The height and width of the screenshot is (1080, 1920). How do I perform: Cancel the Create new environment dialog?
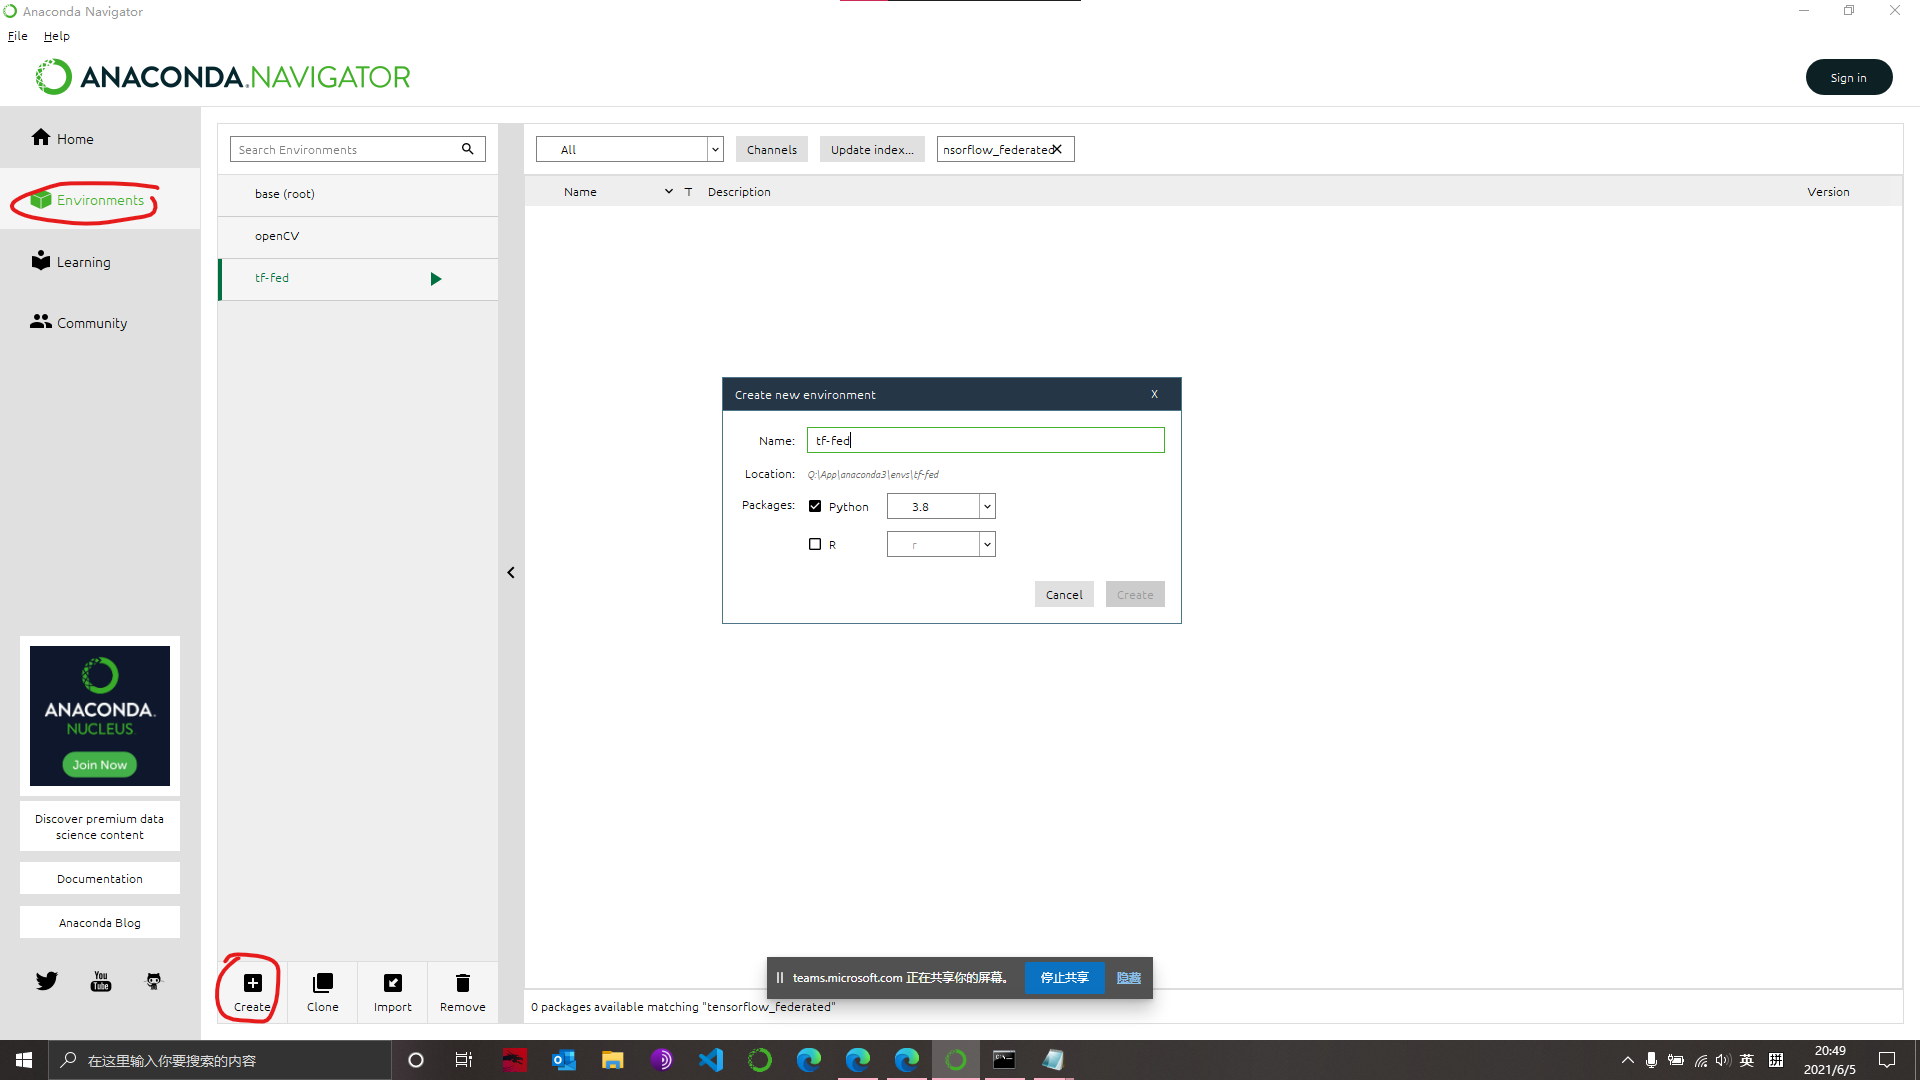coord(1063,594)
